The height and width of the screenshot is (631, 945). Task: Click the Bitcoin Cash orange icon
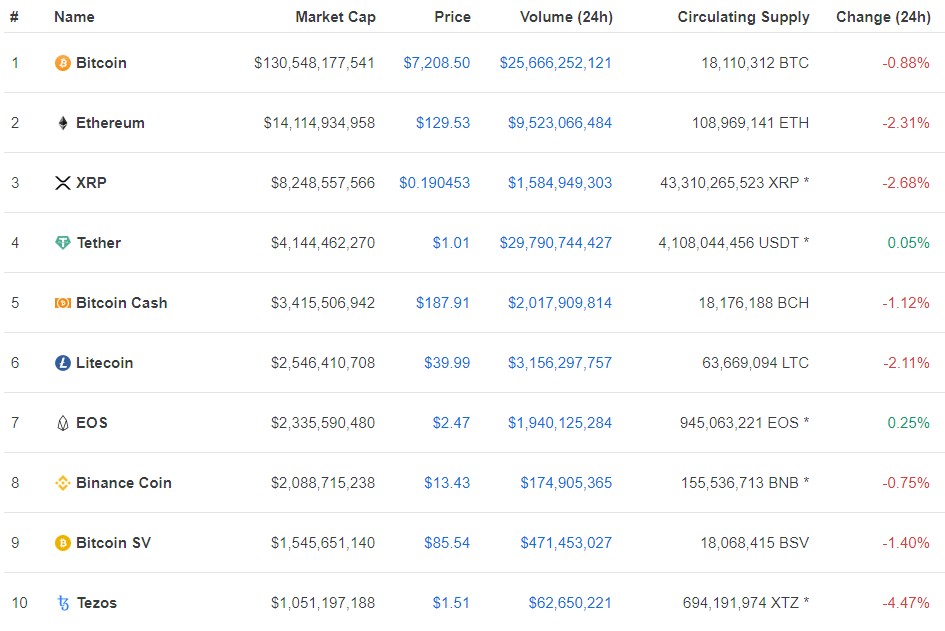[63, 303]
